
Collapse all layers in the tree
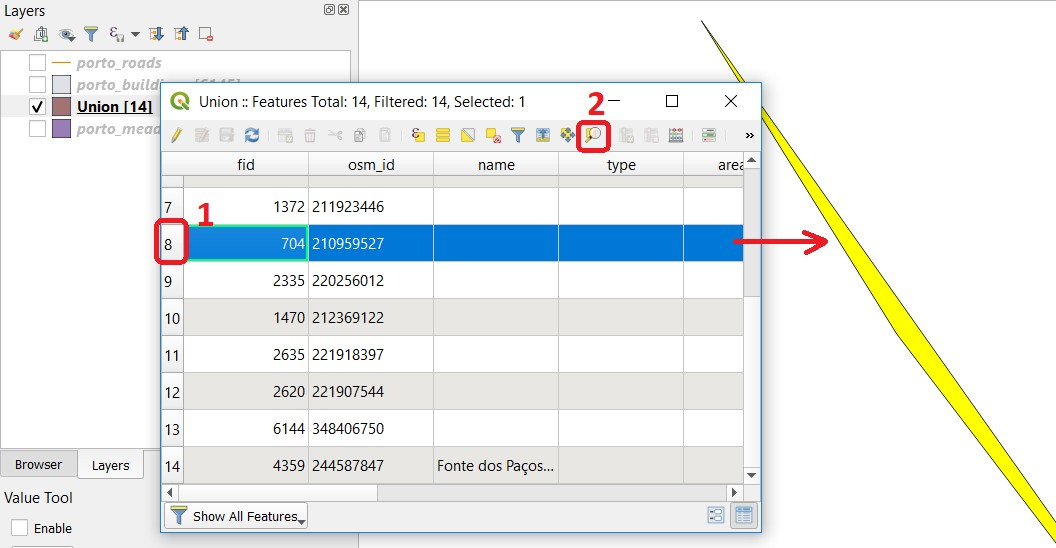(181, 34)
